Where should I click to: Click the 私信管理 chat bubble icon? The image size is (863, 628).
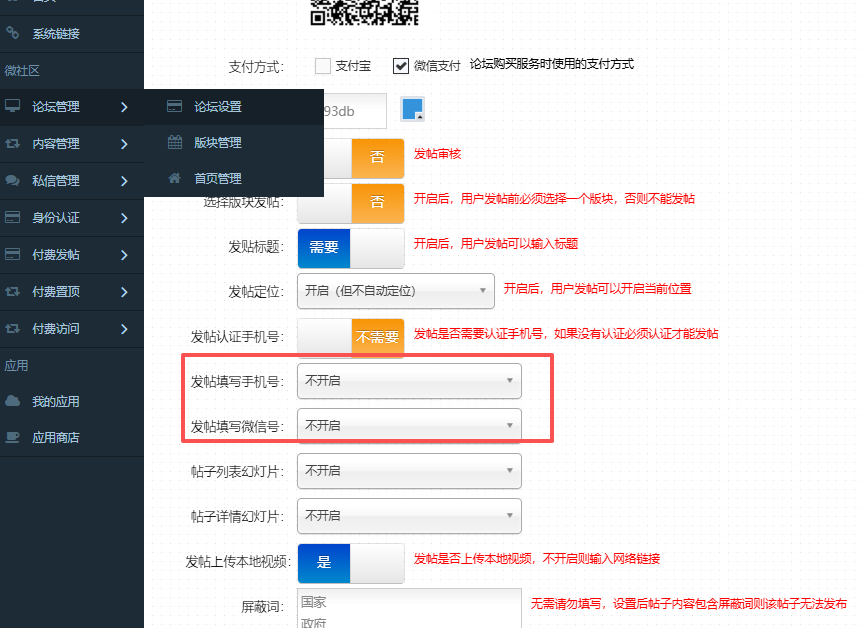click(x=13, y=181)
